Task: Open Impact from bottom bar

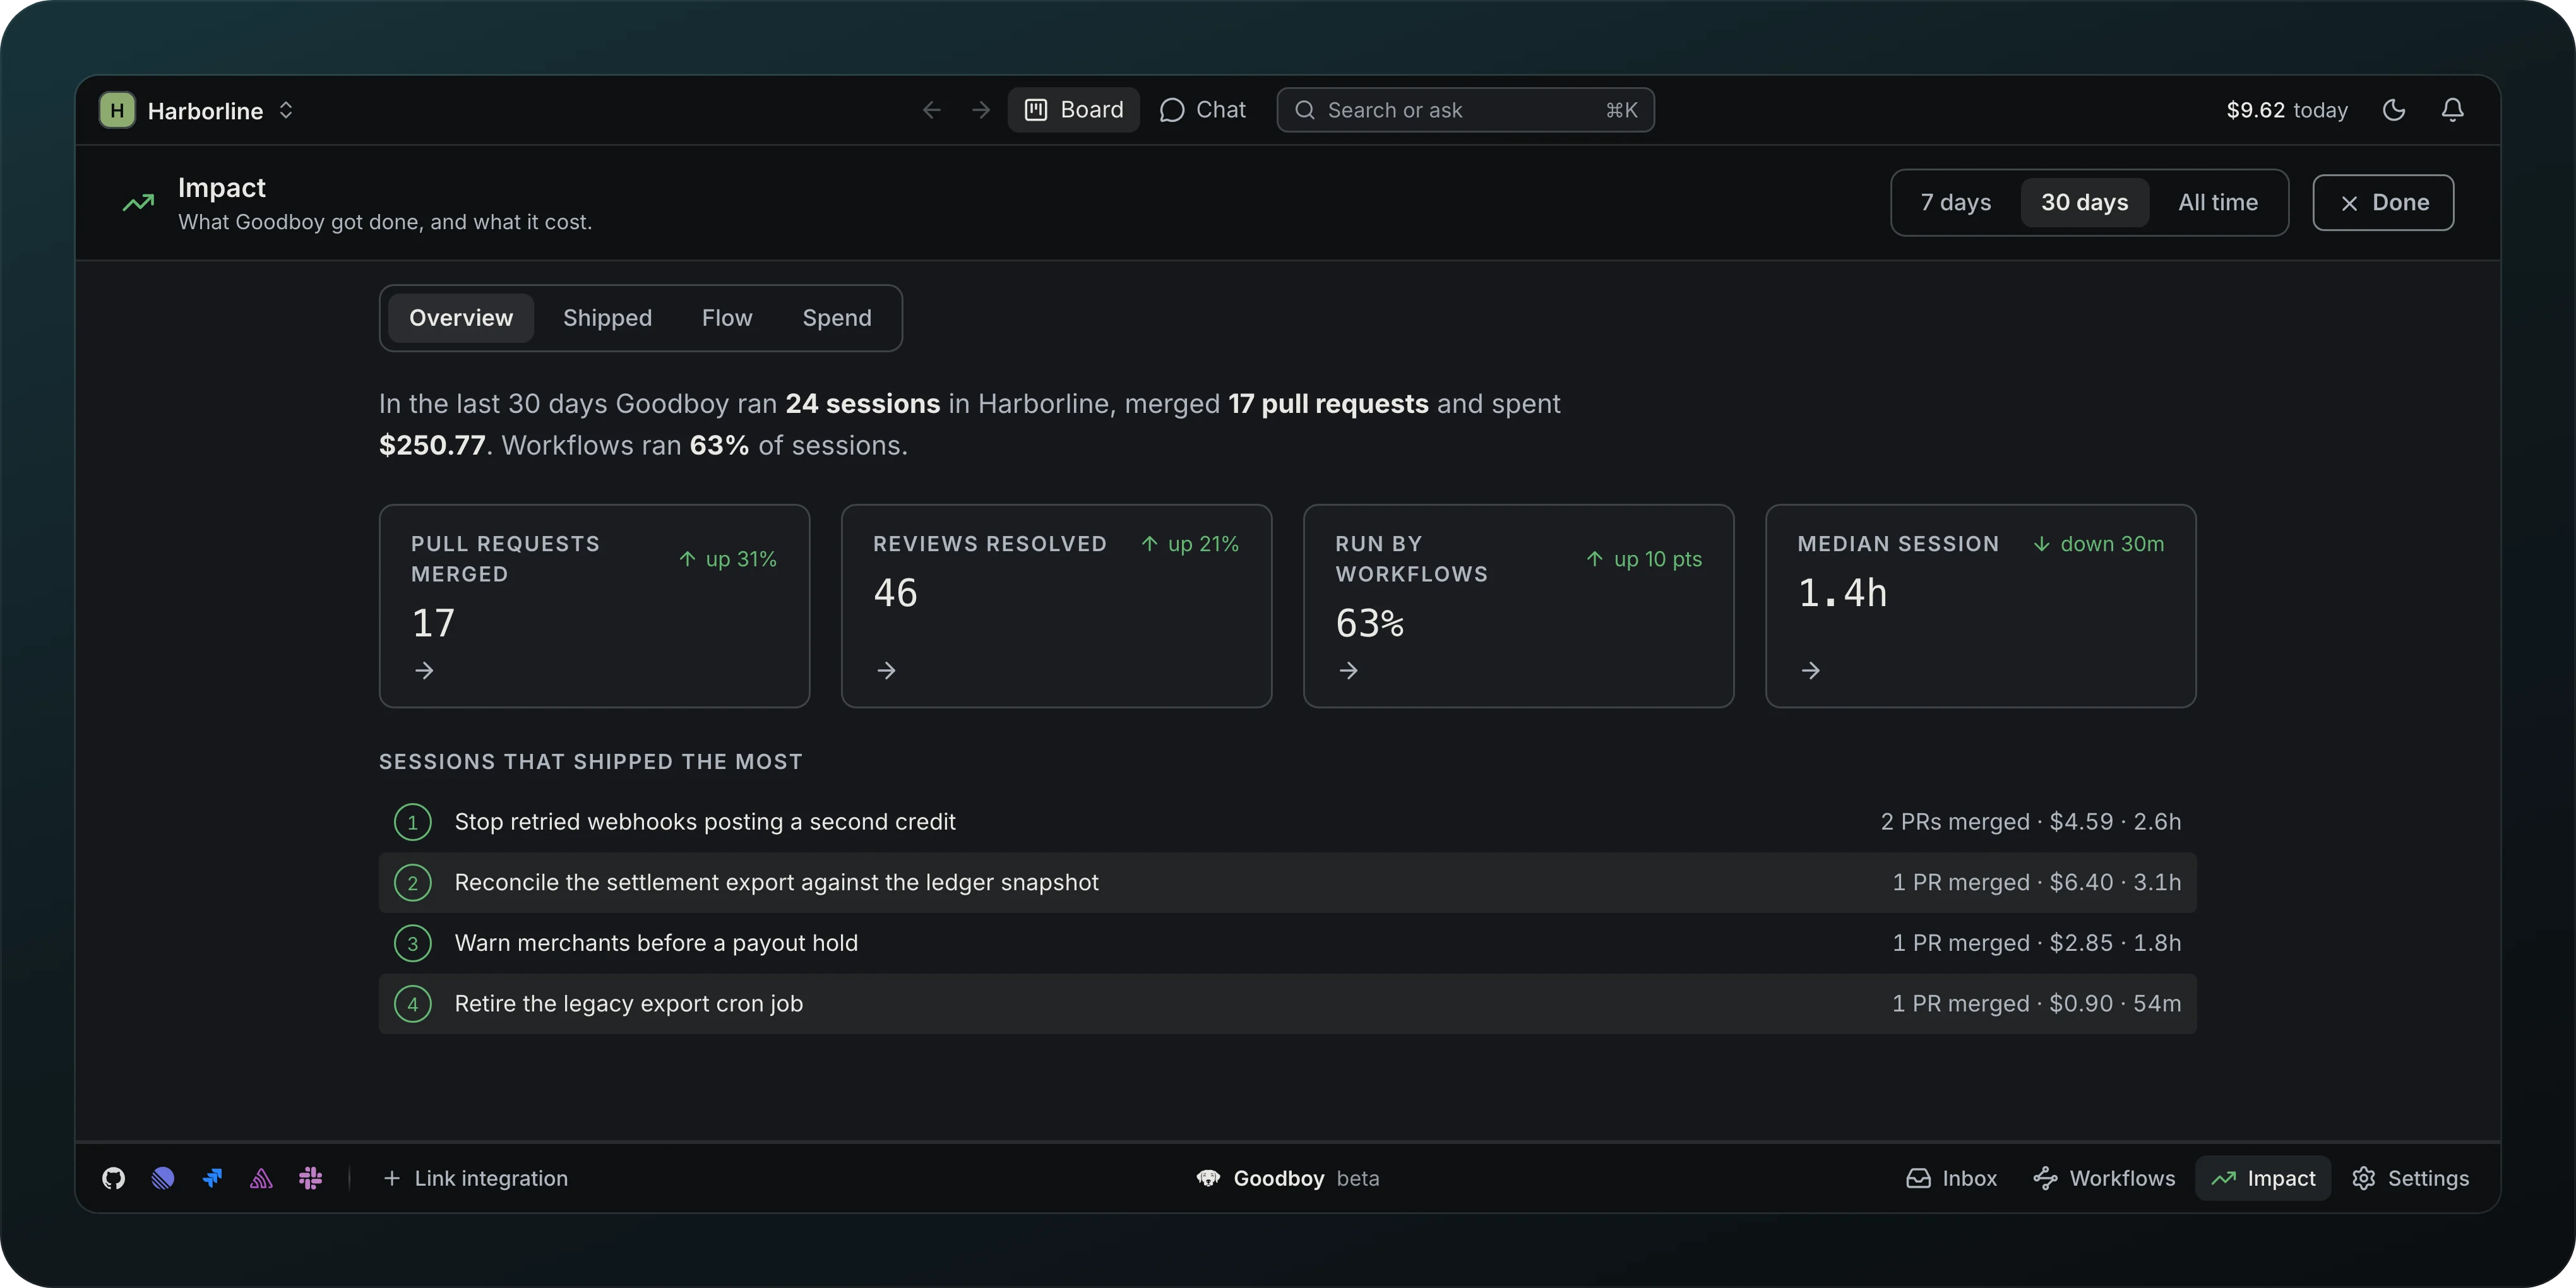Action: coord(2263,1178)
